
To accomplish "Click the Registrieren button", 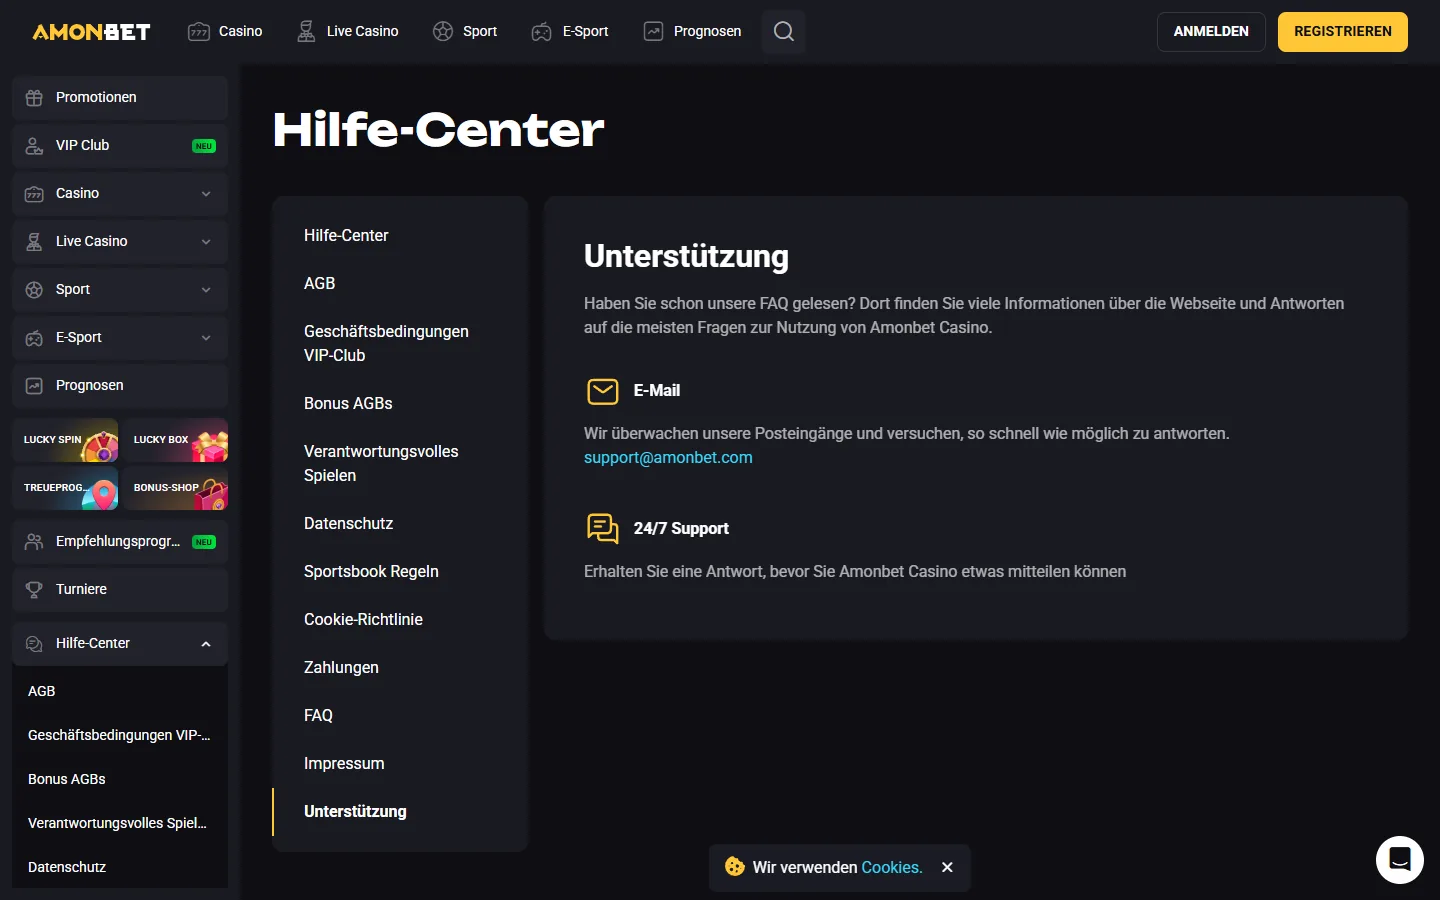I will [1343, 32].
